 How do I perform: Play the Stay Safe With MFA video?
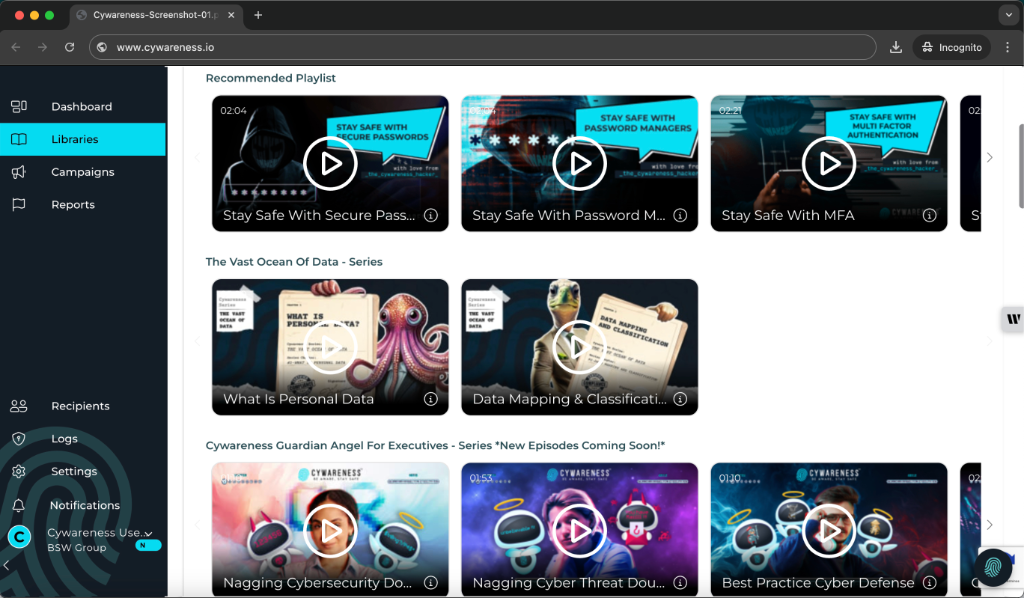(x=829, y=163)
